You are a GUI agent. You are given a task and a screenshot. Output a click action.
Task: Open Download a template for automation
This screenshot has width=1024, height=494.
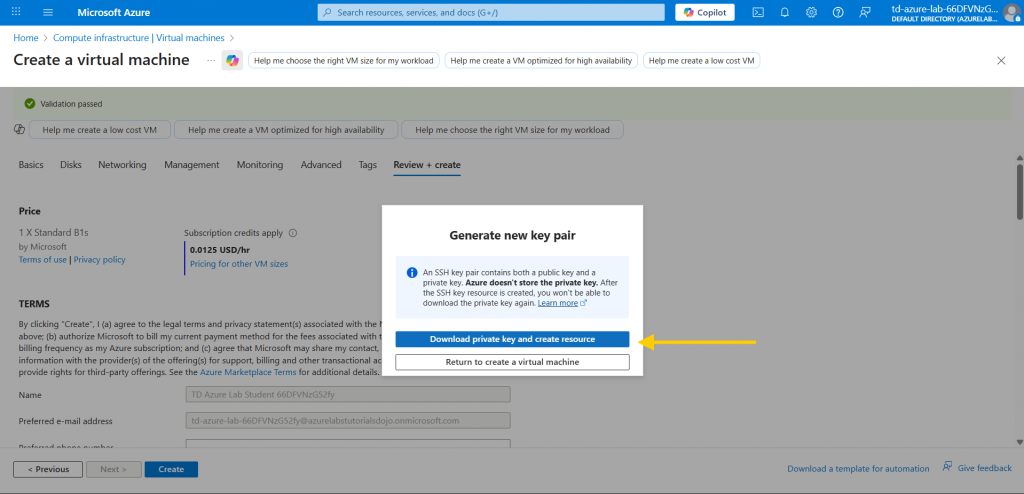point(858,469)
